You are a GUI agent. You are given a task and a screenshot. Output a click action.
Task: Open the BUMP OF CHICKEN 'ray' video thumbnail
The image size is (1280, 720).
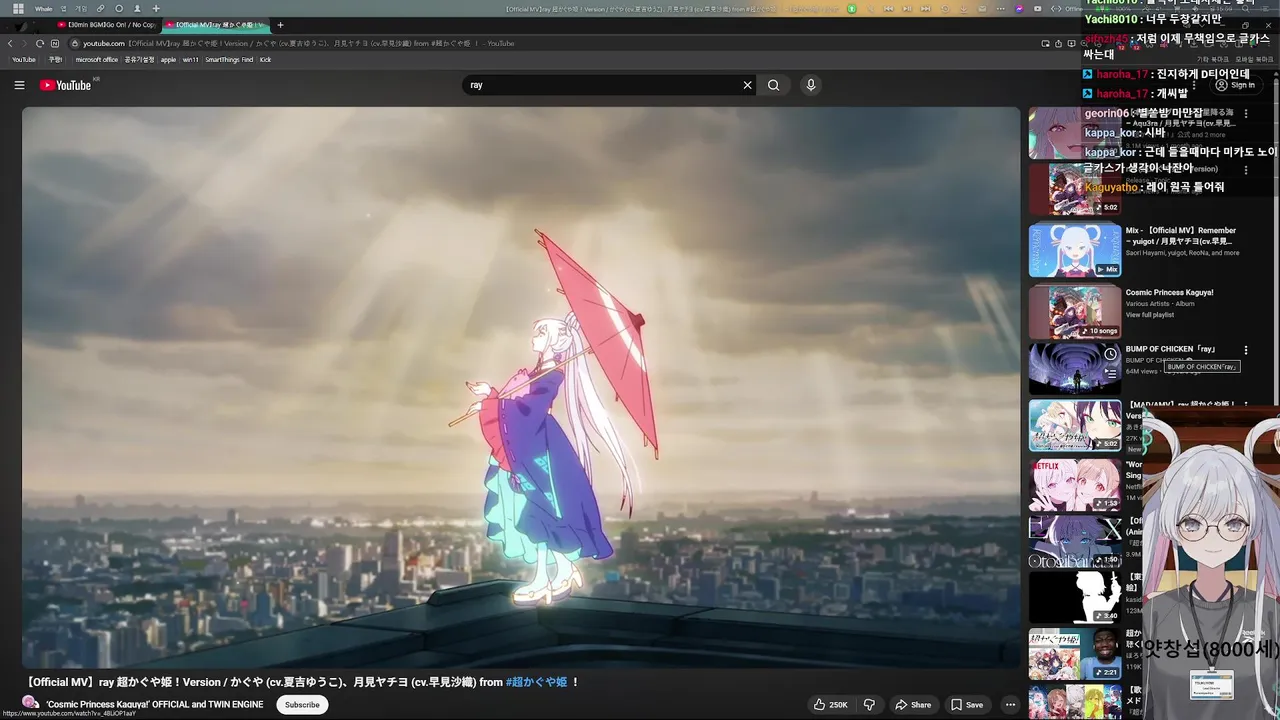(x=1075, y=369)
